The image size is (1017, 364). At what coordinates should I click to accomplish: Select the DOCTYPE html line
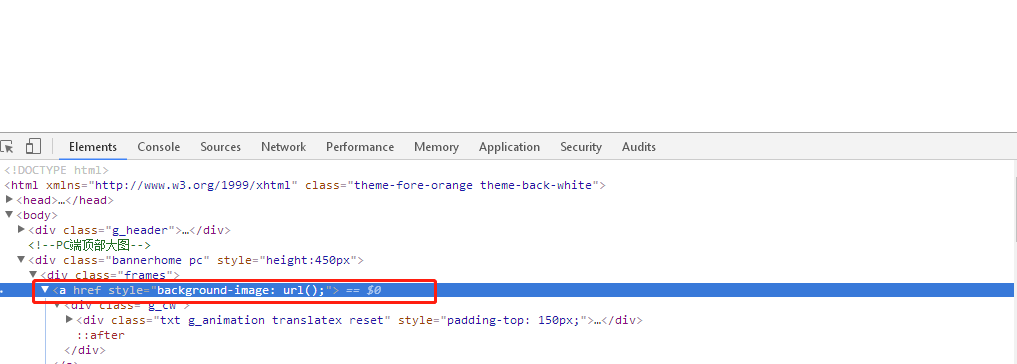56,170
